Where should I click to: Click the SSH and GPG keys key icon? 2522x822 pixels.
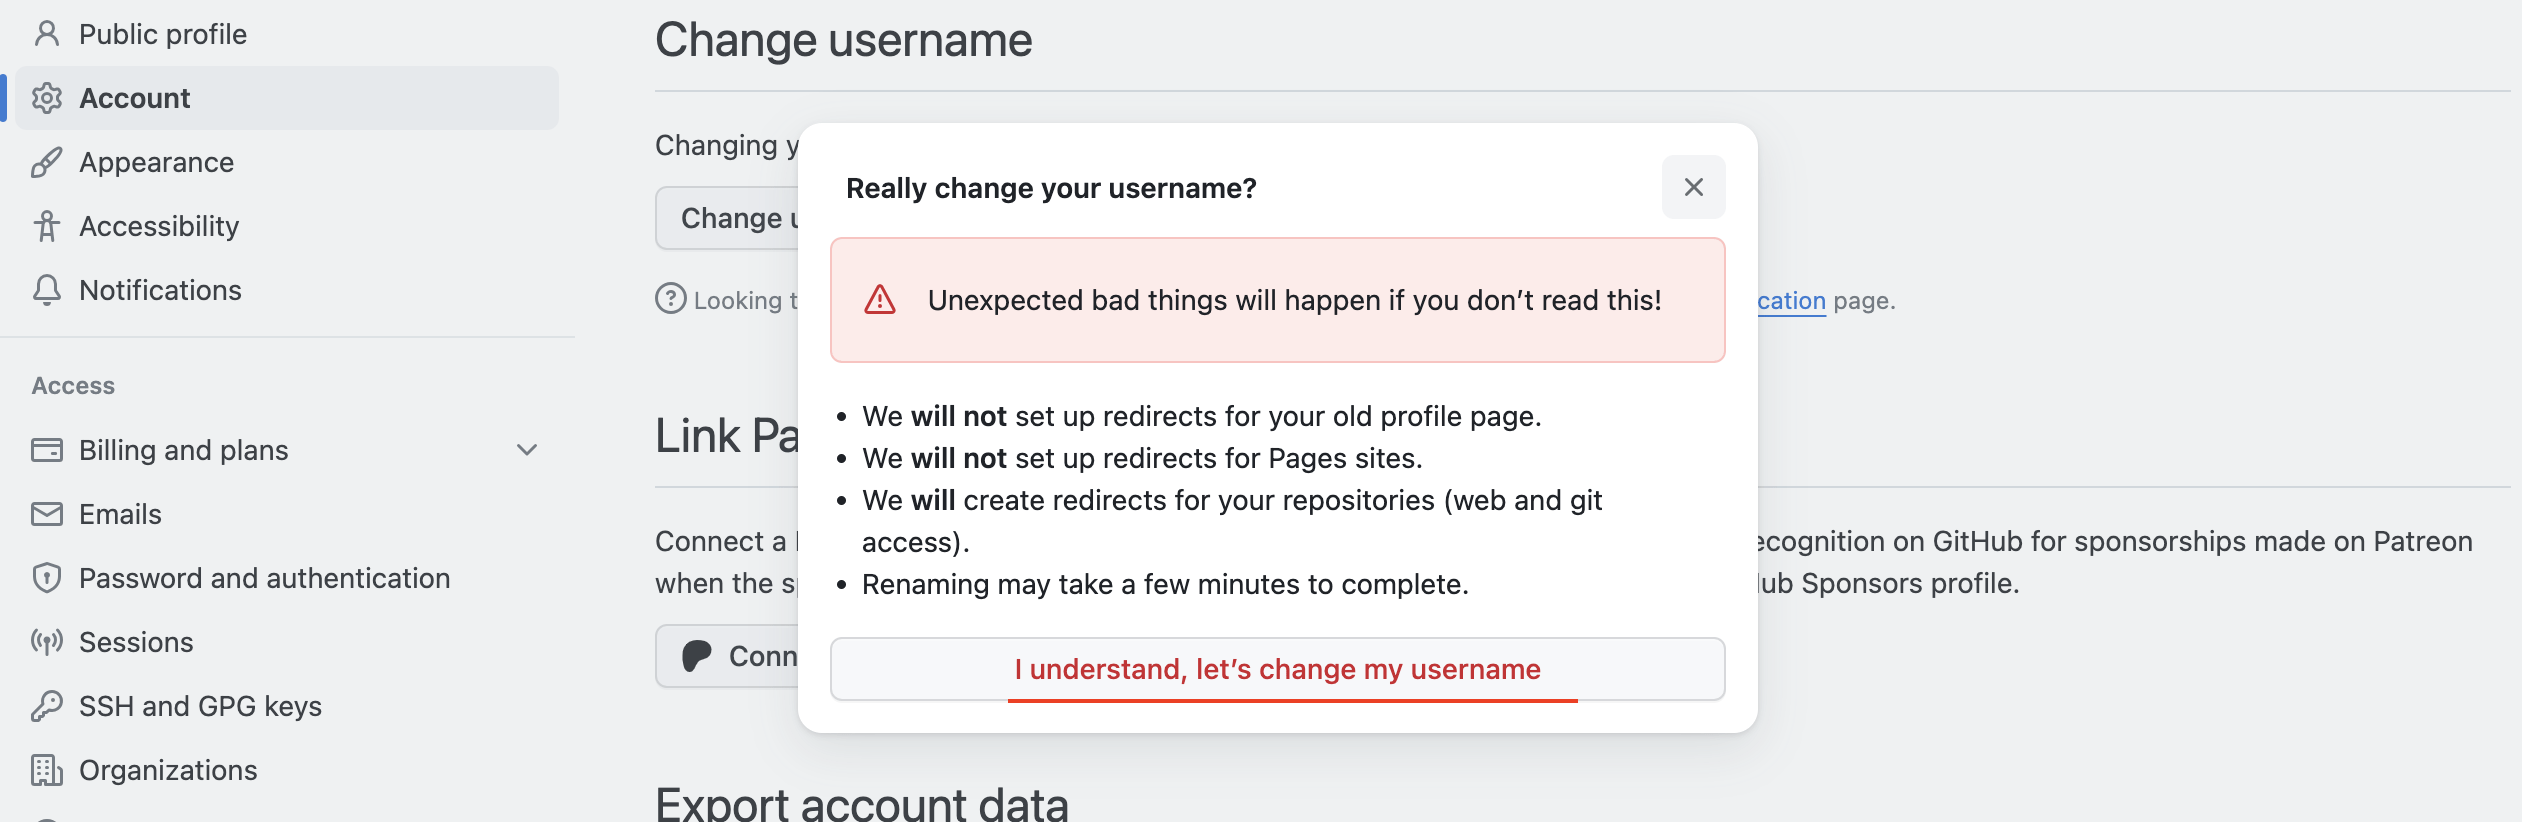pos(46,706)
